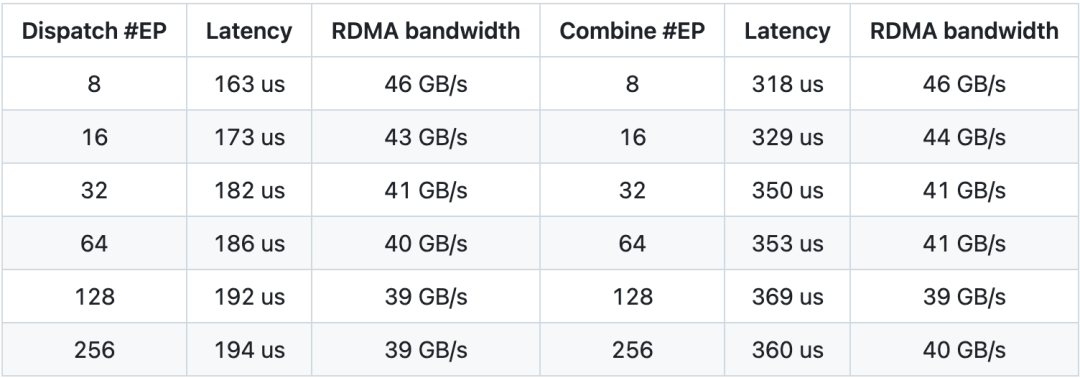1080x378 pixels.
Task: Click the 353 us latency cell
Action: pyautogui.click(x=787, y=243)
